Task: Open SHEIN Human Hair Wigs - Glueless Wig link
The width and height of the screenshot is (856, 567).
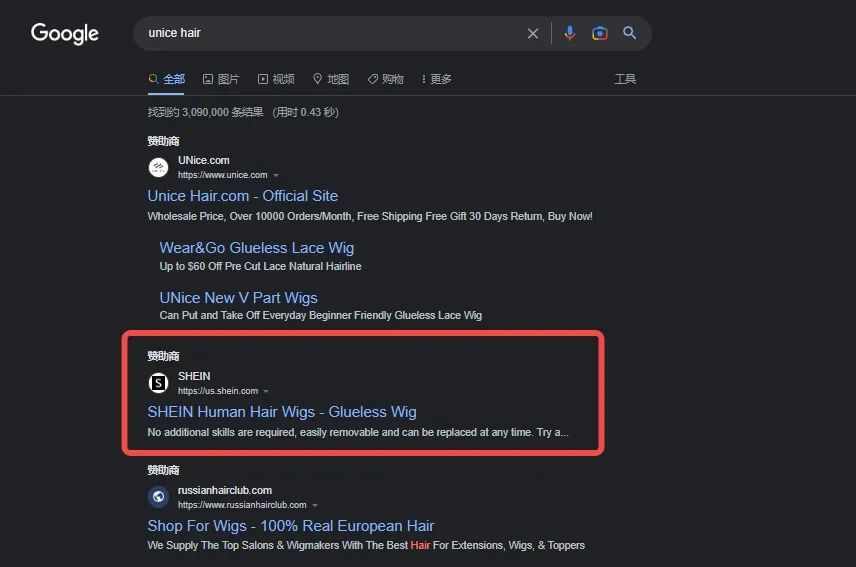Action: tap(282, 412)
